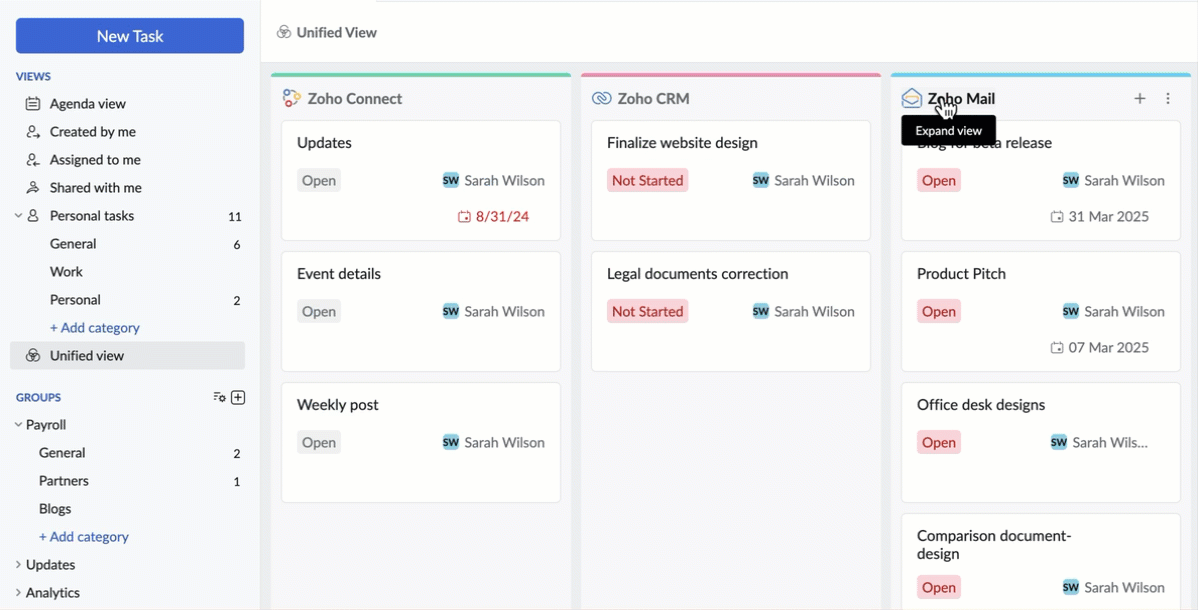Click Open status on Blog beta release card
The height and width of the screenshot is (610, 1198).
pos(939,180)
